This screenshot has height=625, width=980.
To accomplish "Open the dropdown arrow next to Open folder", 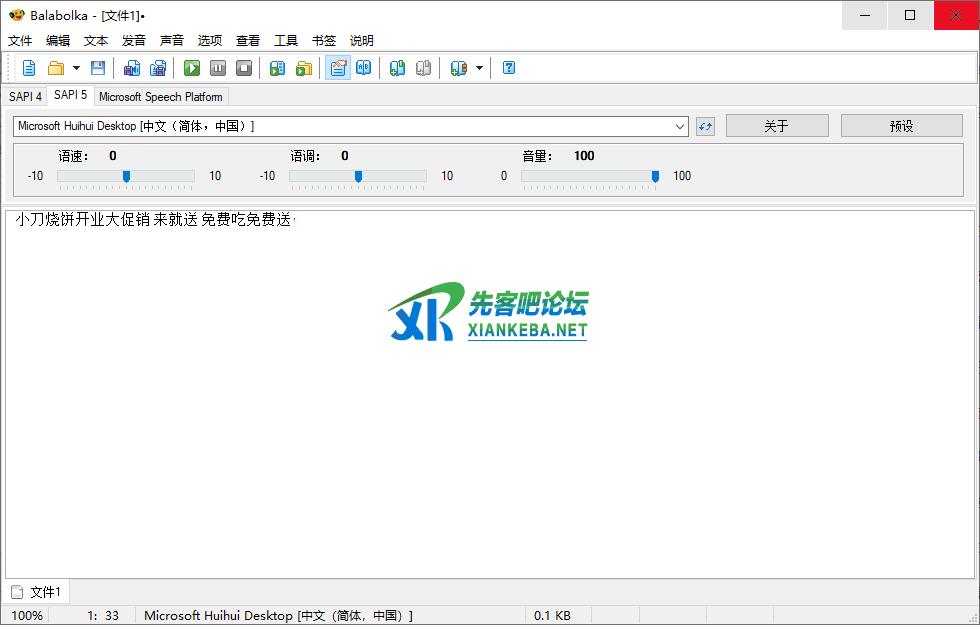I will coord(76,68).
